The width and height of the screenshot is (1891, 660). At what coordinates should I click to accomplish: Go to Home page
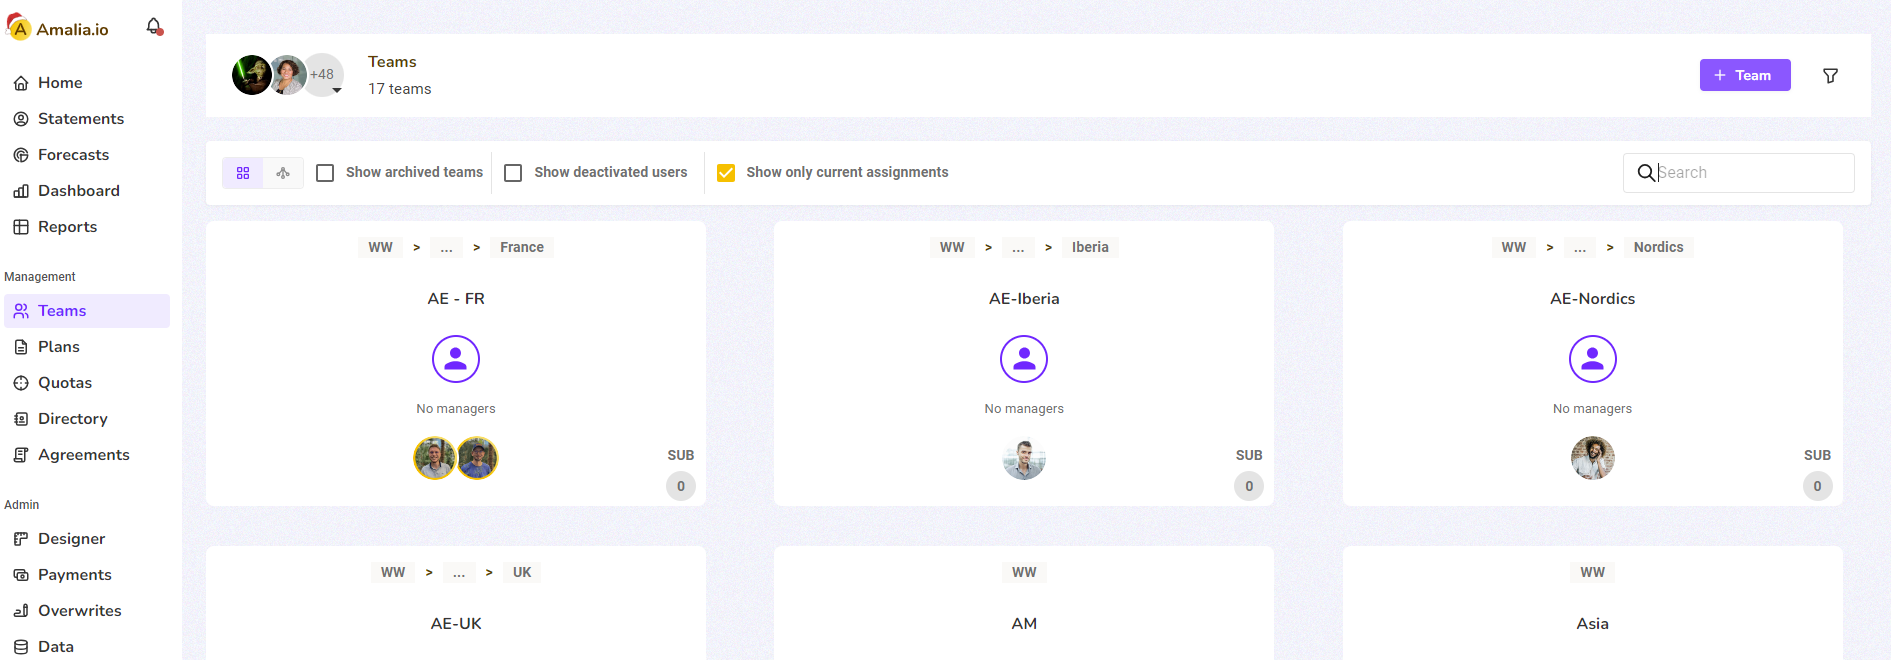pos(87,83)
